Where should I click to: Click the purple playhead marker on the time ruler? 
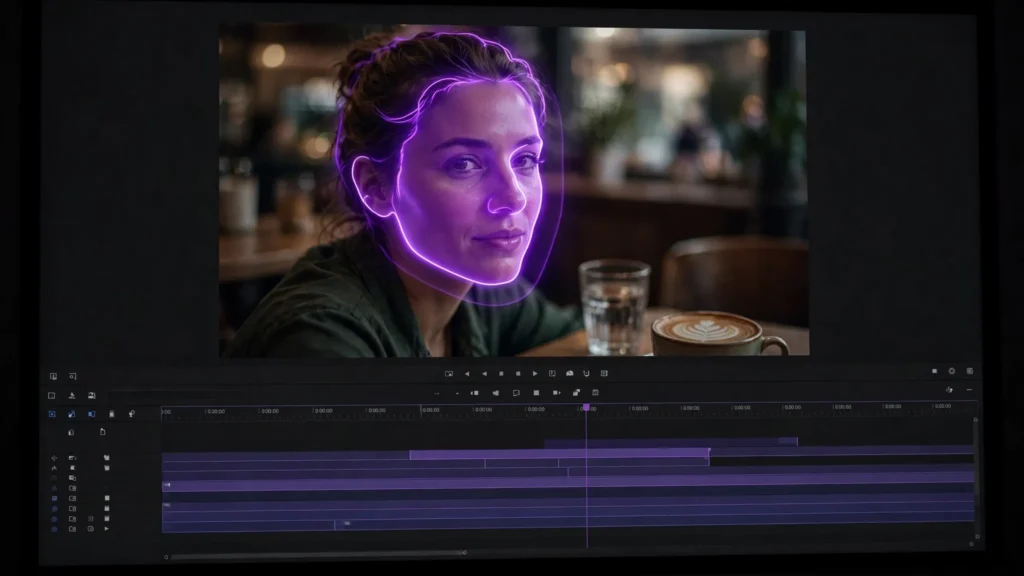point(586,408)
